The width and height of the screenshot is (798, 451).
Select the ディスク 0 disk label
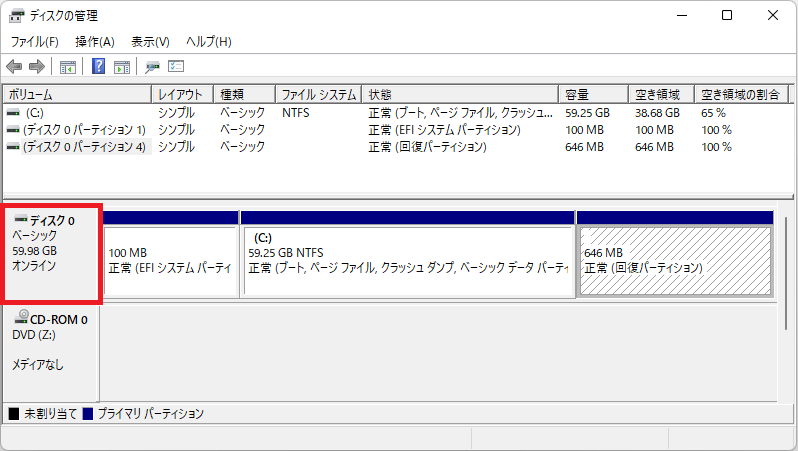click(51, 254)
